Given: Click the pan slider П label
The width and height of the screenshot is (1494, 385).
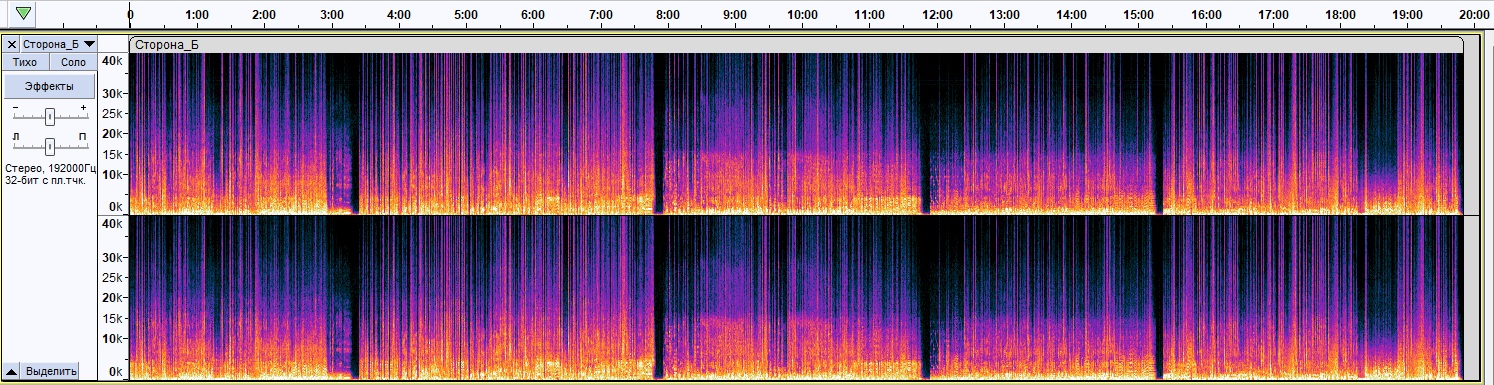Looking at the screenshot, I should tap(82, 136).
